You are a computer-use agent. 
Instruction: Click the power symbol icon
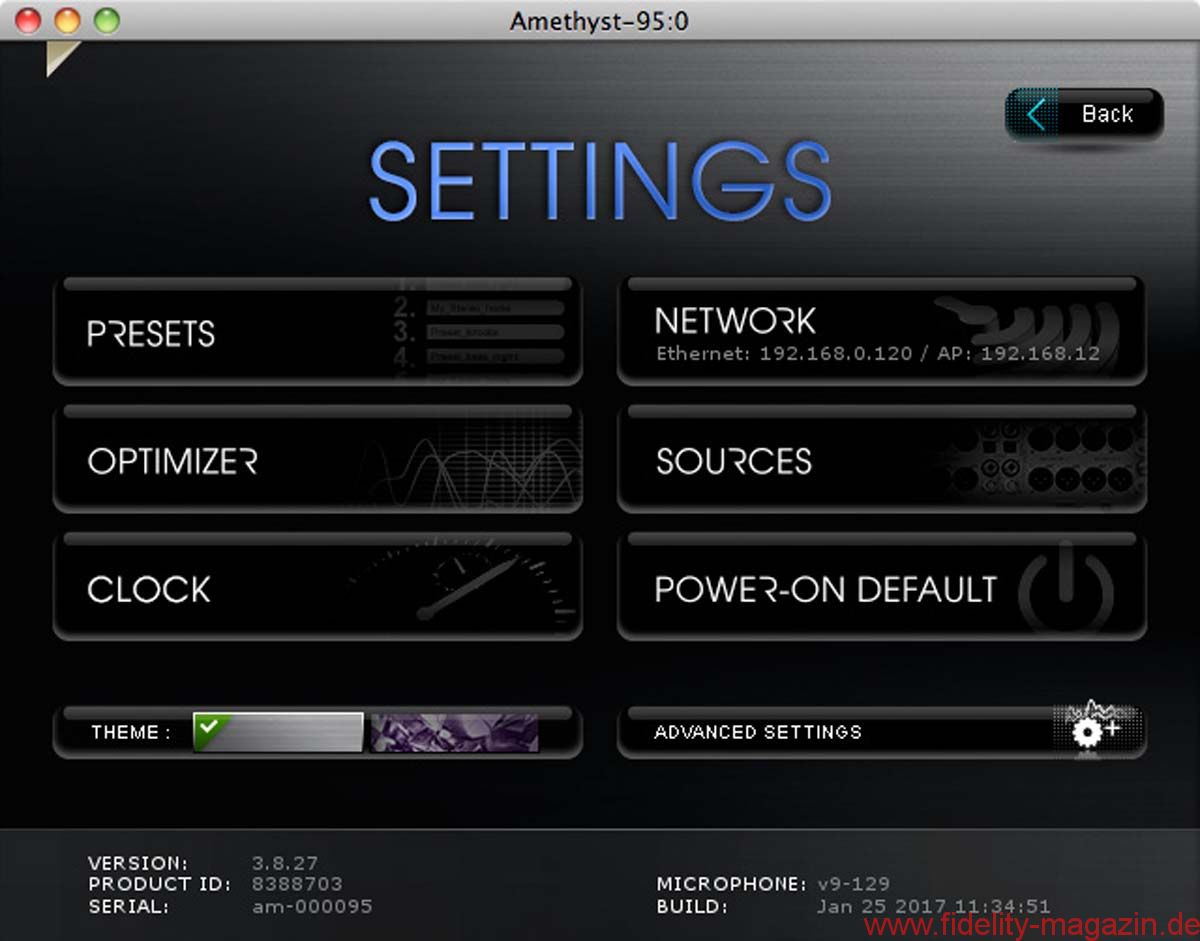pos(1066,588)
